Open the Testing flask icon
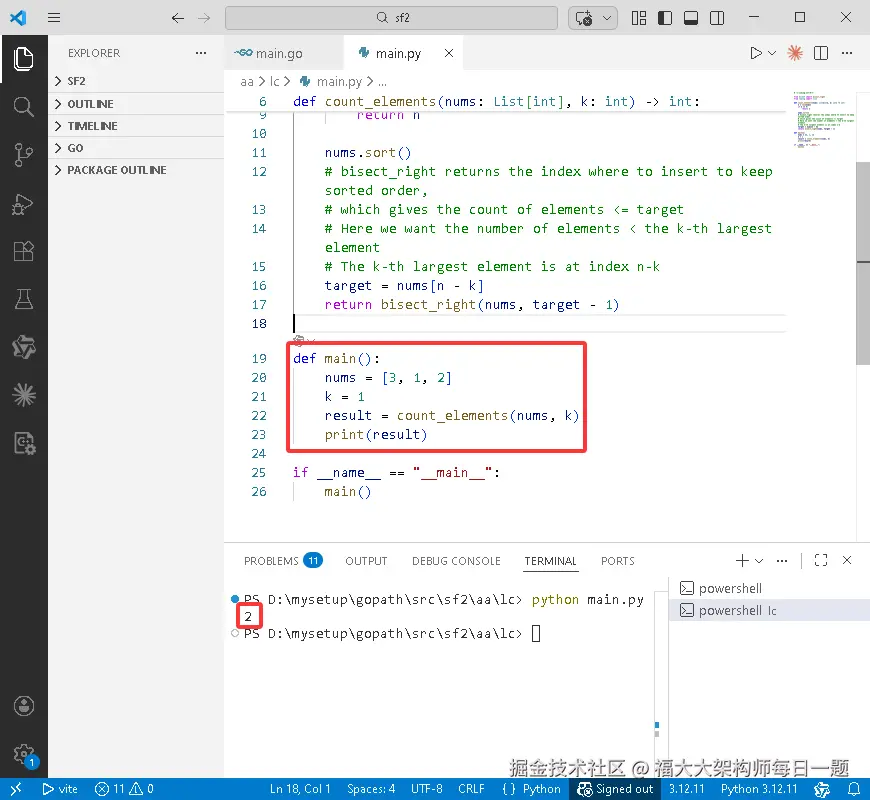Image resolution: width=870 pixels, height=800 pixels. tap(23, 299)
